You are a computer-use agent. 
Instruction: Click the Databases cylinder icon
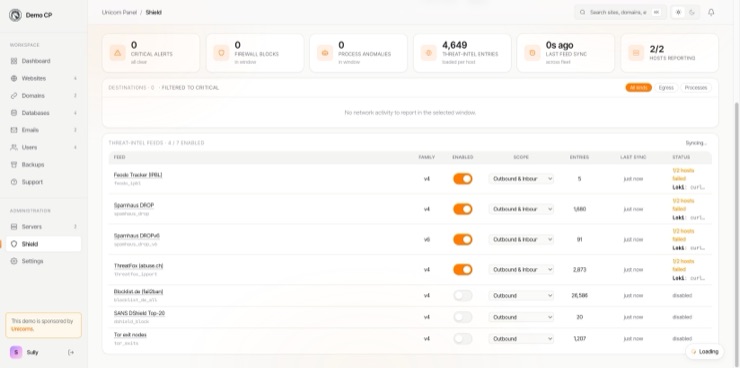14,113
